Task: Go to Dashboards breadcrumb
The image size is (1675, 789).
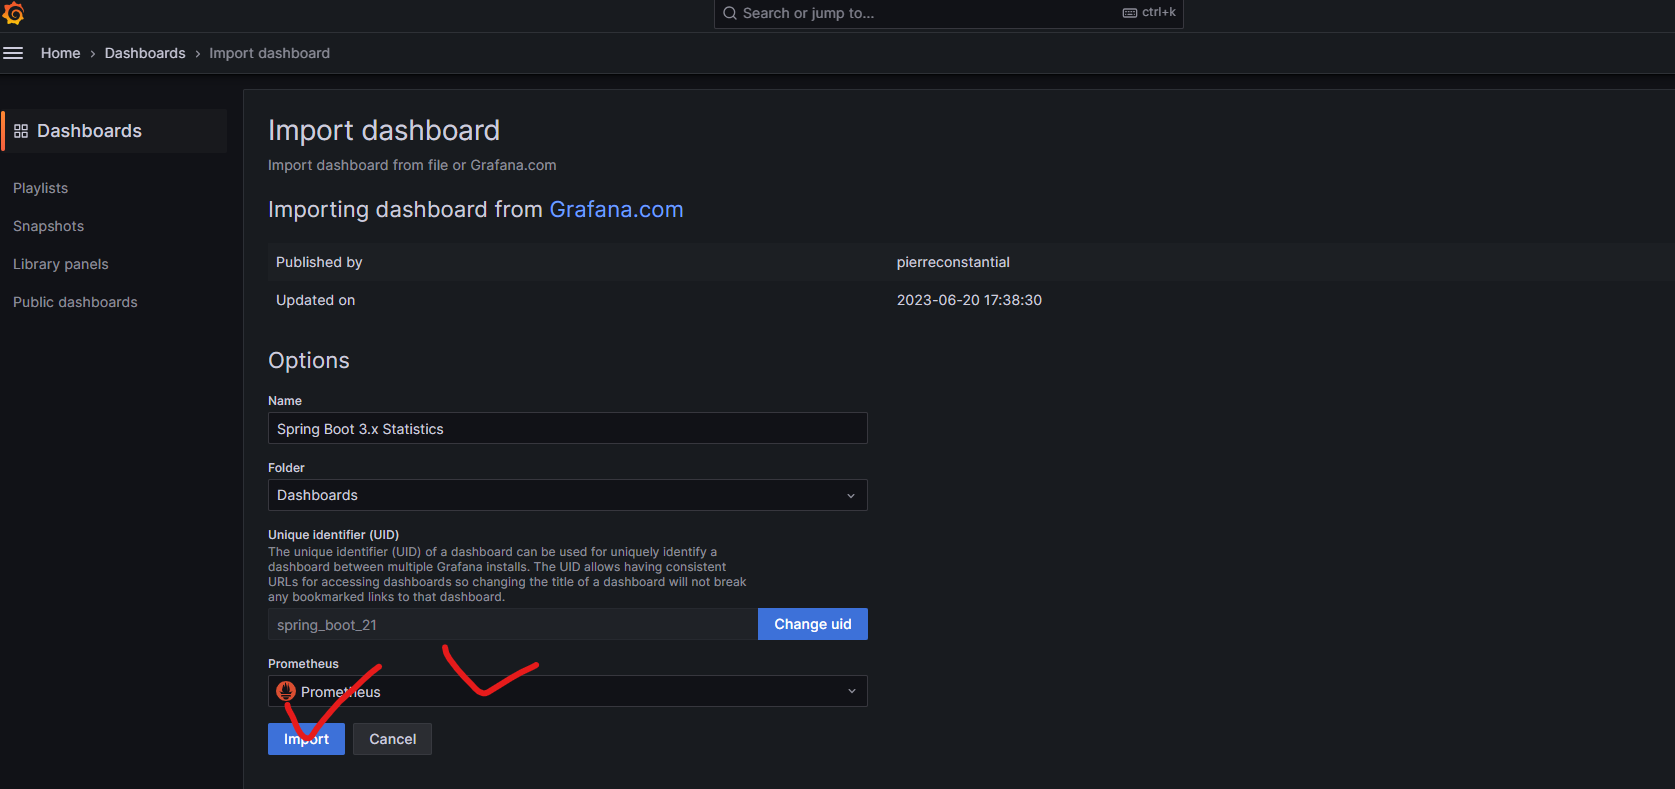Action: pos(145,53)
